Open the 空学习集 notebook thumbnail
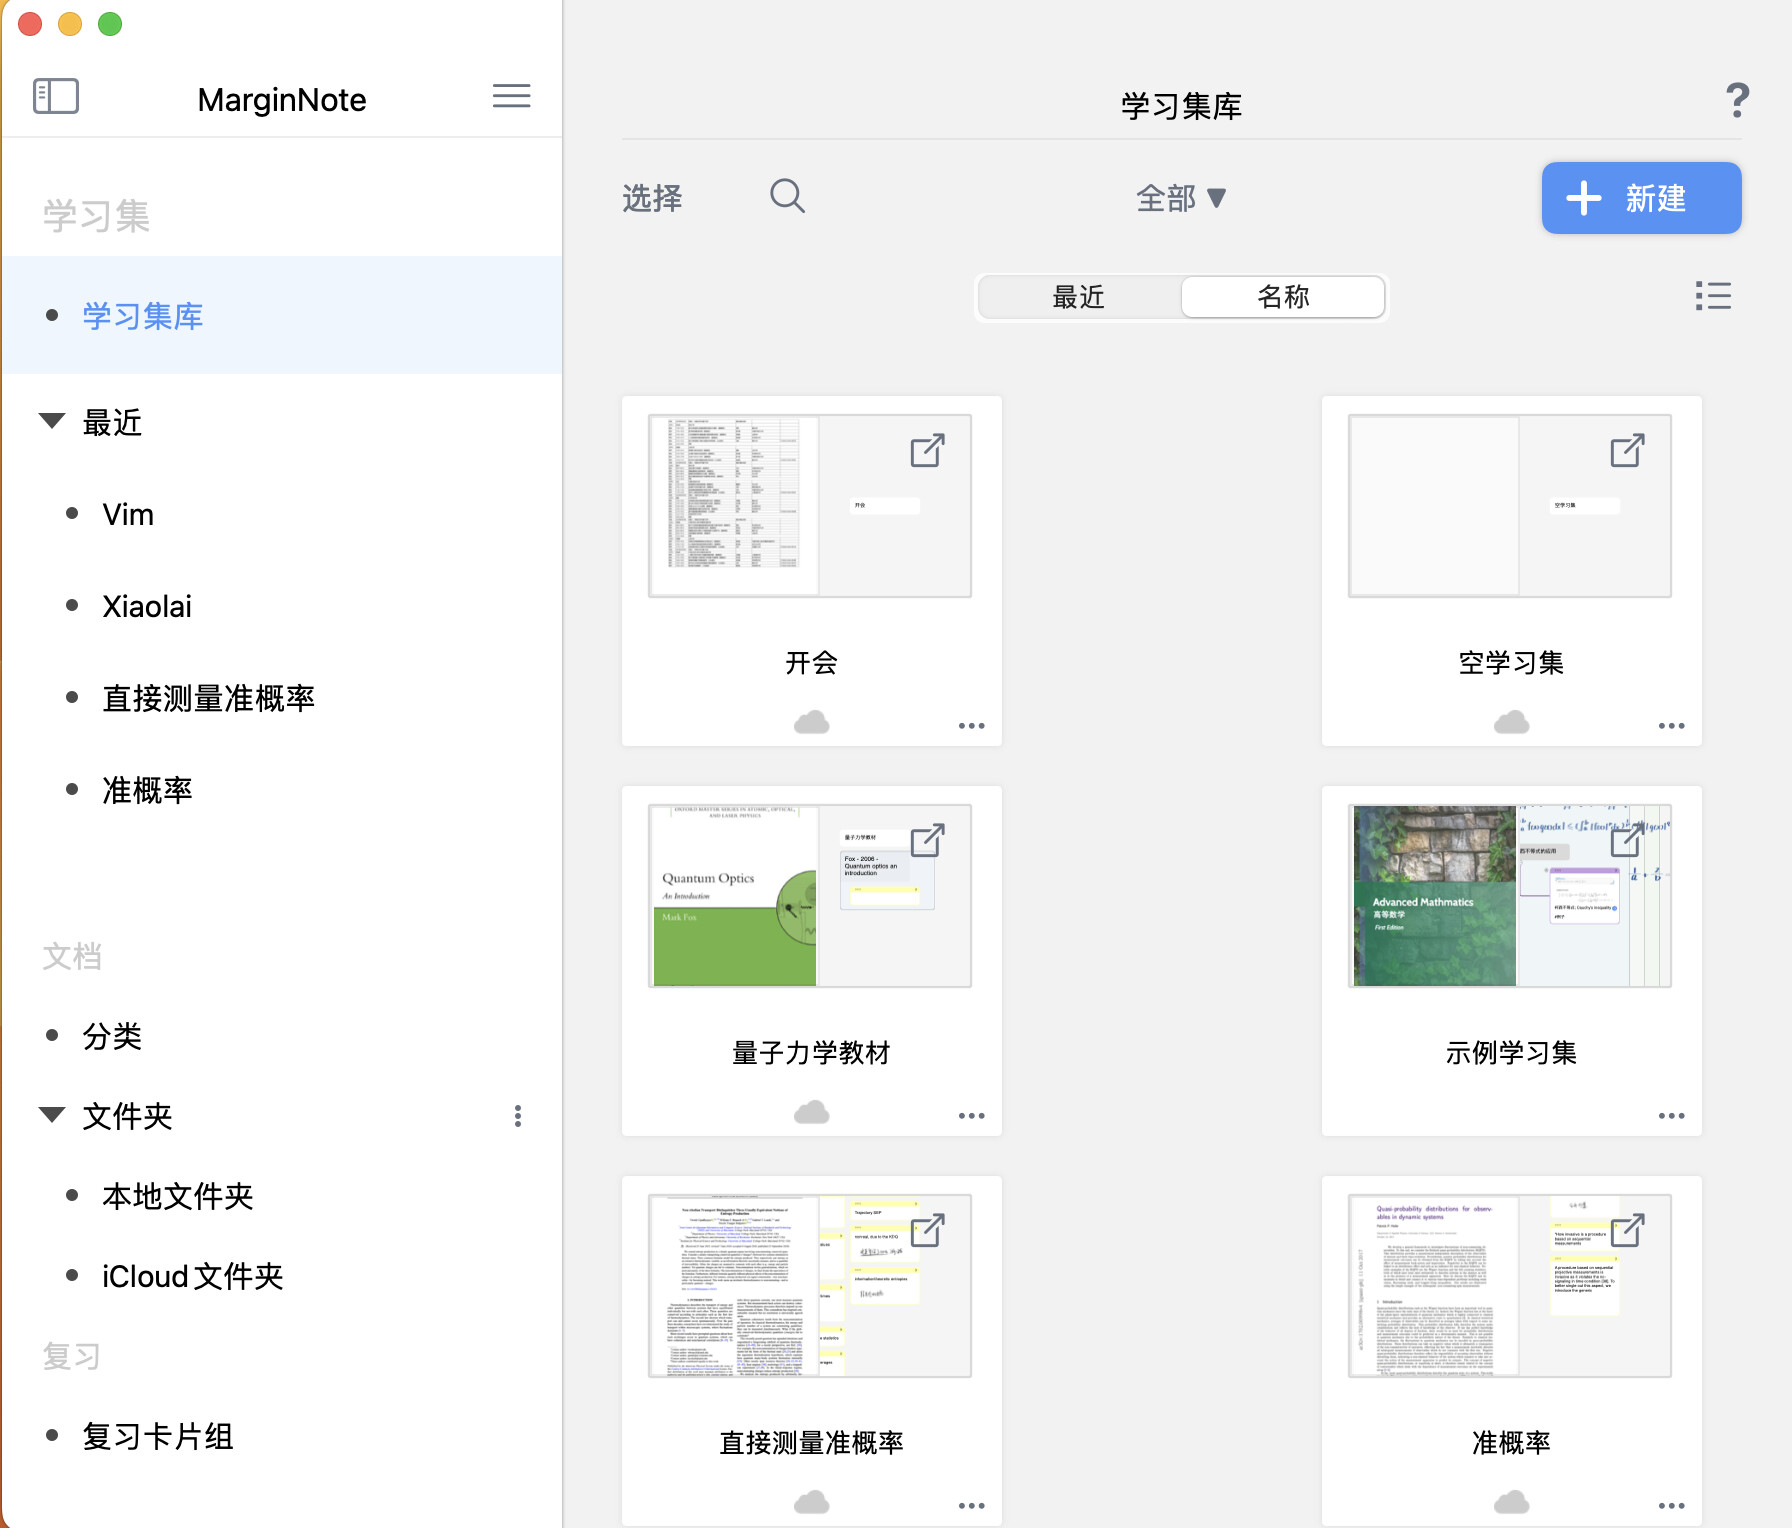This screenshot has width=1792, height=1528. pyautogui.click(x=1510, y=506)
